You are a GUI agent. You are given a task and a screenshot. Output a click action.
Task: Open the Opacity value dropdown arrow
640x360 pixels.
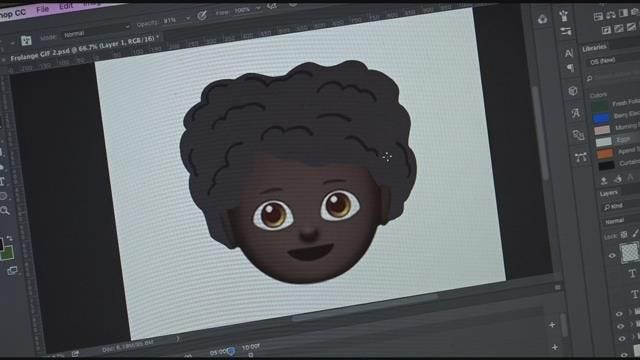187,18
